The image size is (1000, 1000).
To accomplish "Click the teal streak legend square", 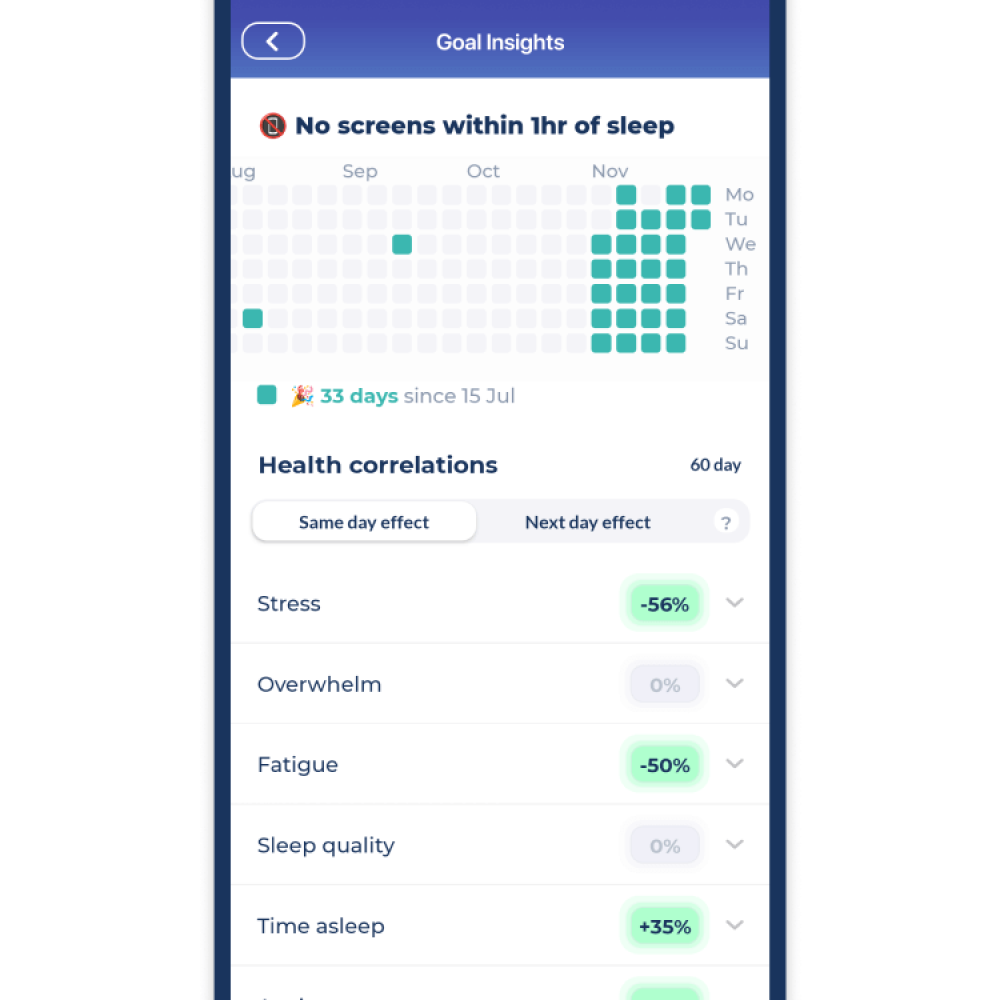I will (266, 395).
